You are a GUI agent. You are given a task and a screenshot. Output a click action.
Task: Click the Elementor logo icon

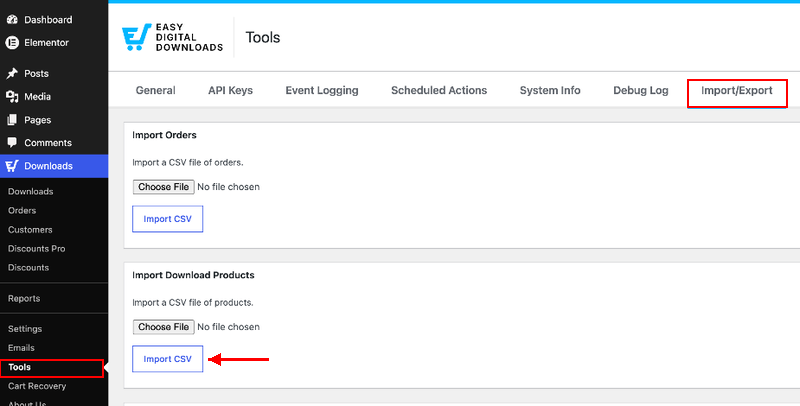click(12, 43)
